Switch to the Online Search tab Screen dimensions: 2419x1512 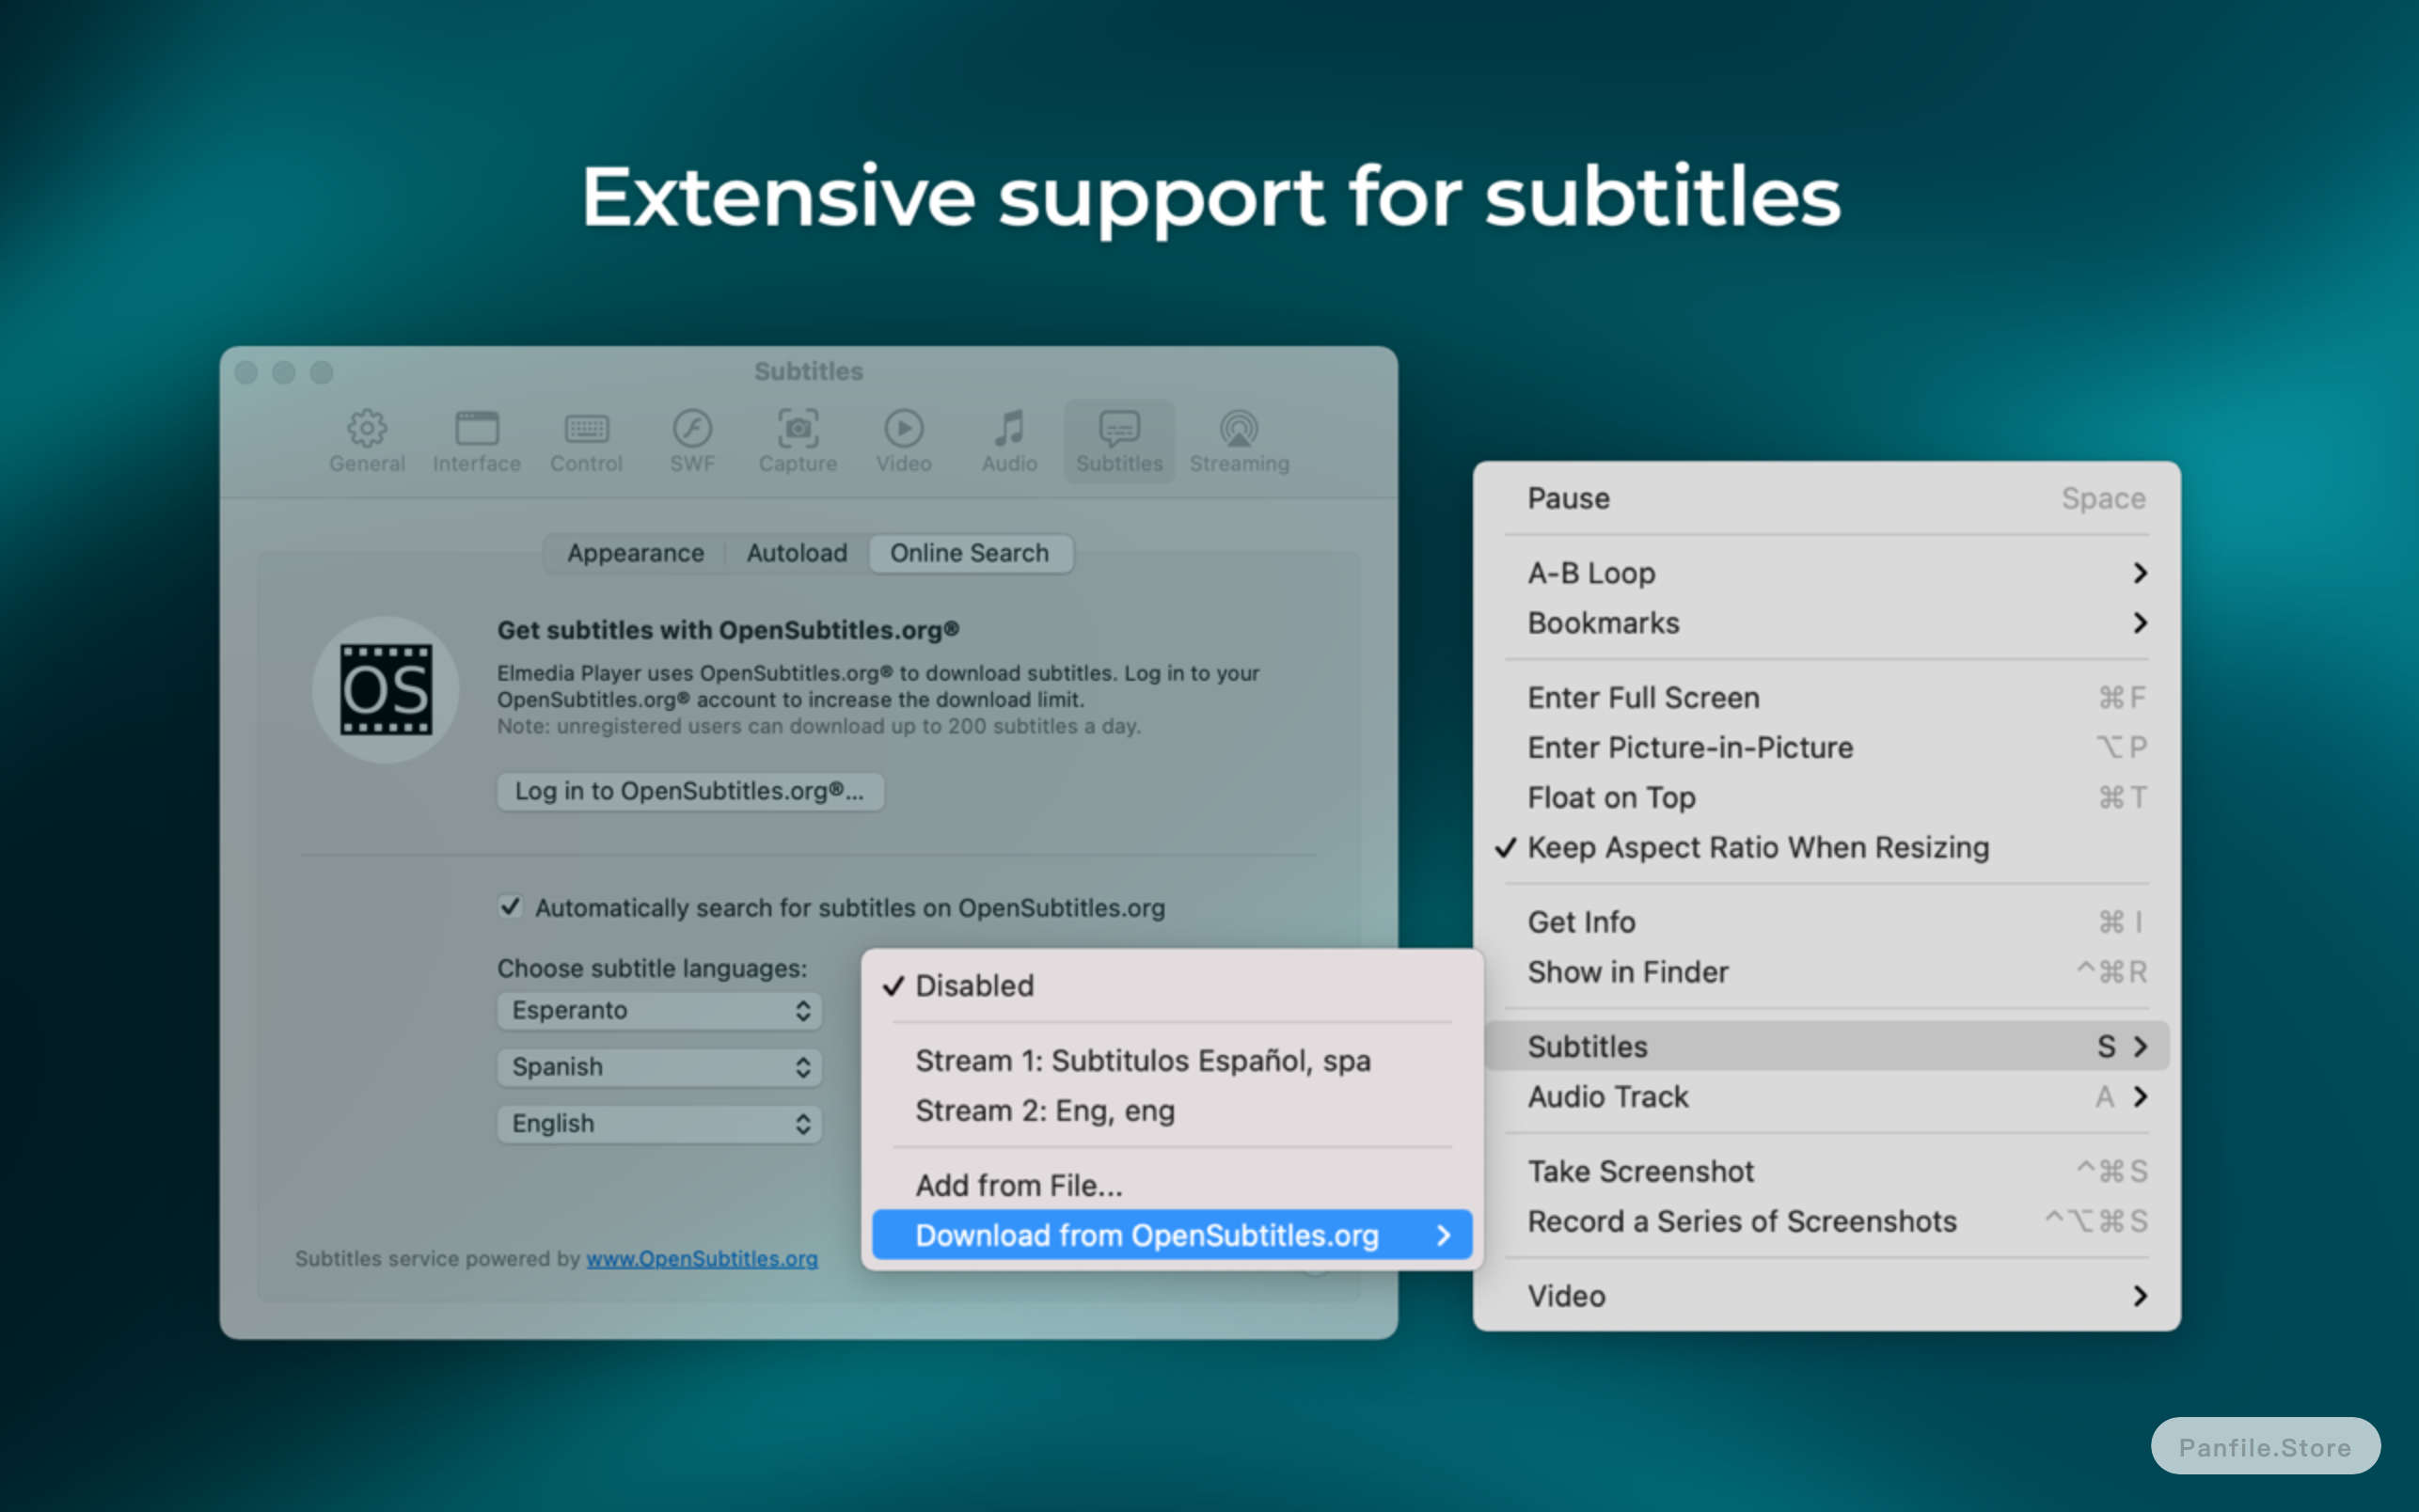pyautogui.click(x=970, y=553)
